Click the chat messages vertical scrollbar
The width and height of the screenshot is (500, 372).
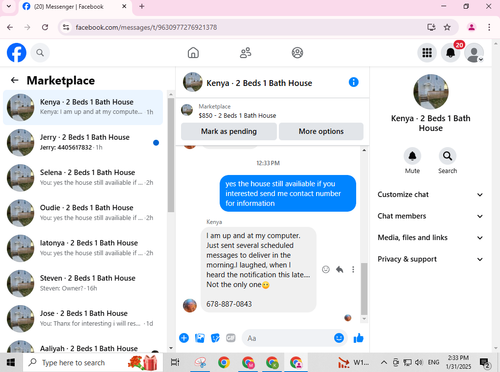(x=364, y=289)
